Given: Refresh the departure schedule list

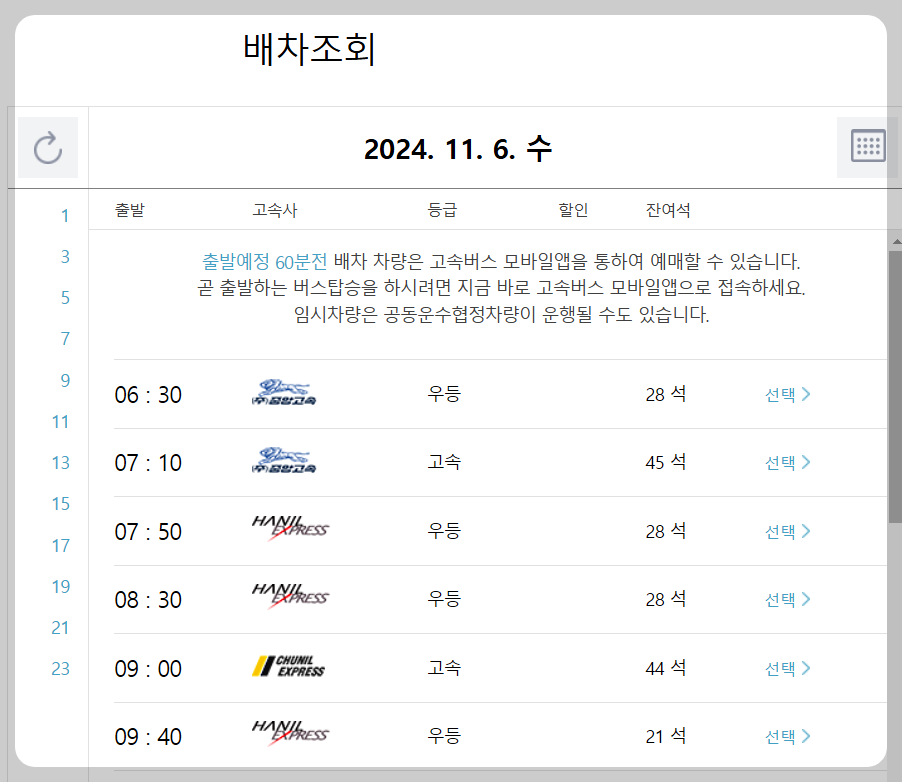Looking at the screenshot, I should click(x=48, y=147).
